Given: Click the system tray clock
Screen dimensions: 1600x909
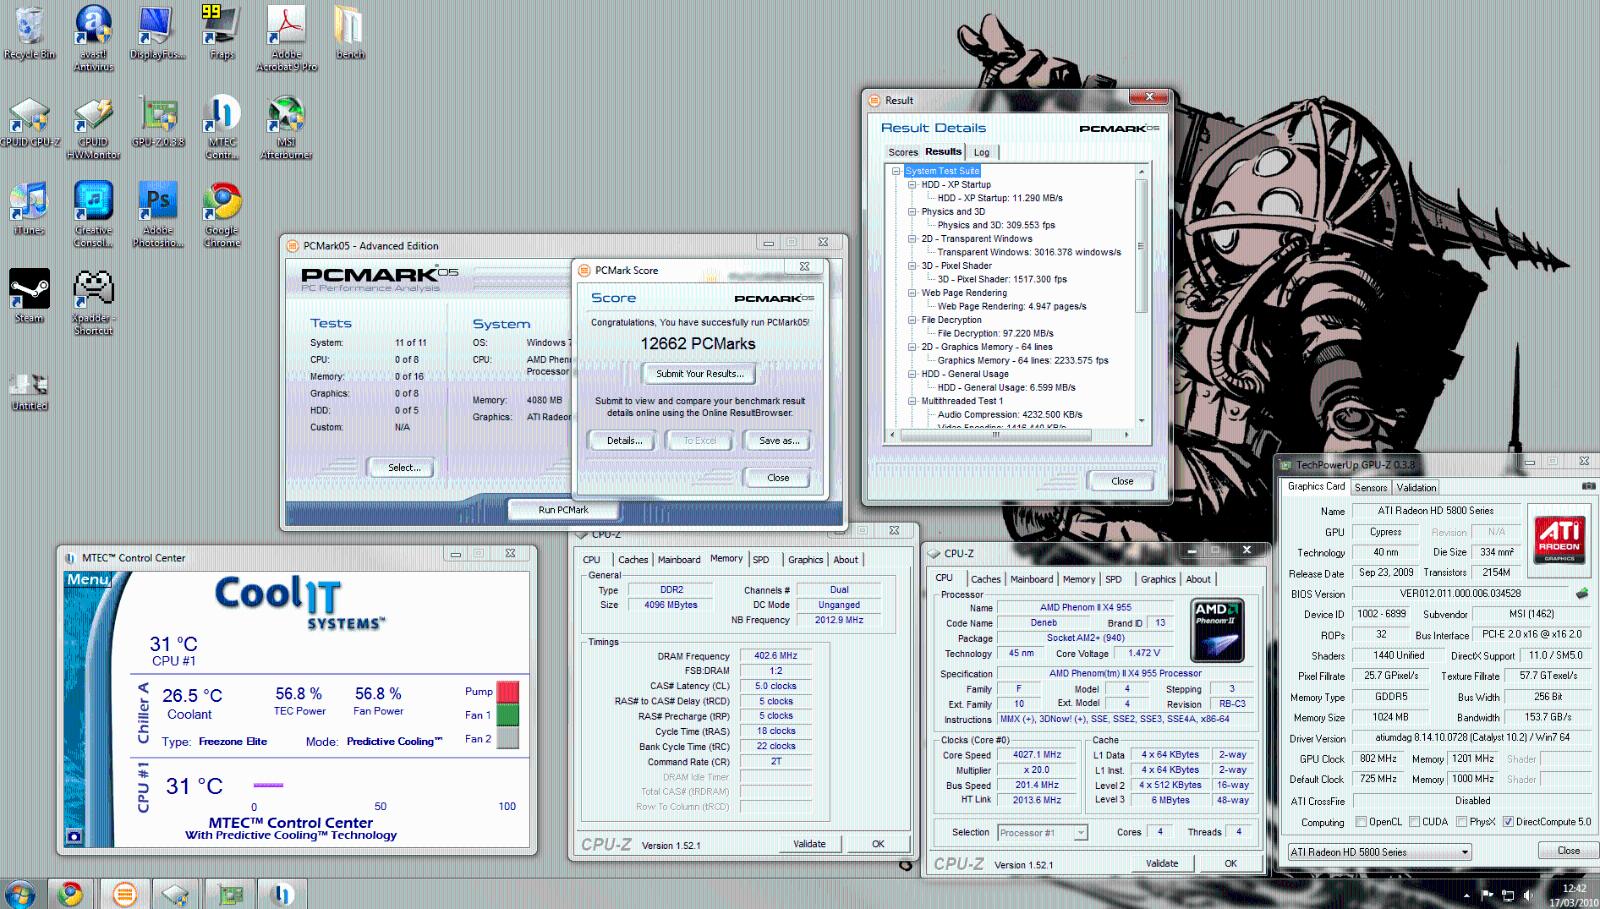Looking at the screenshot, I should (1574, 894).
